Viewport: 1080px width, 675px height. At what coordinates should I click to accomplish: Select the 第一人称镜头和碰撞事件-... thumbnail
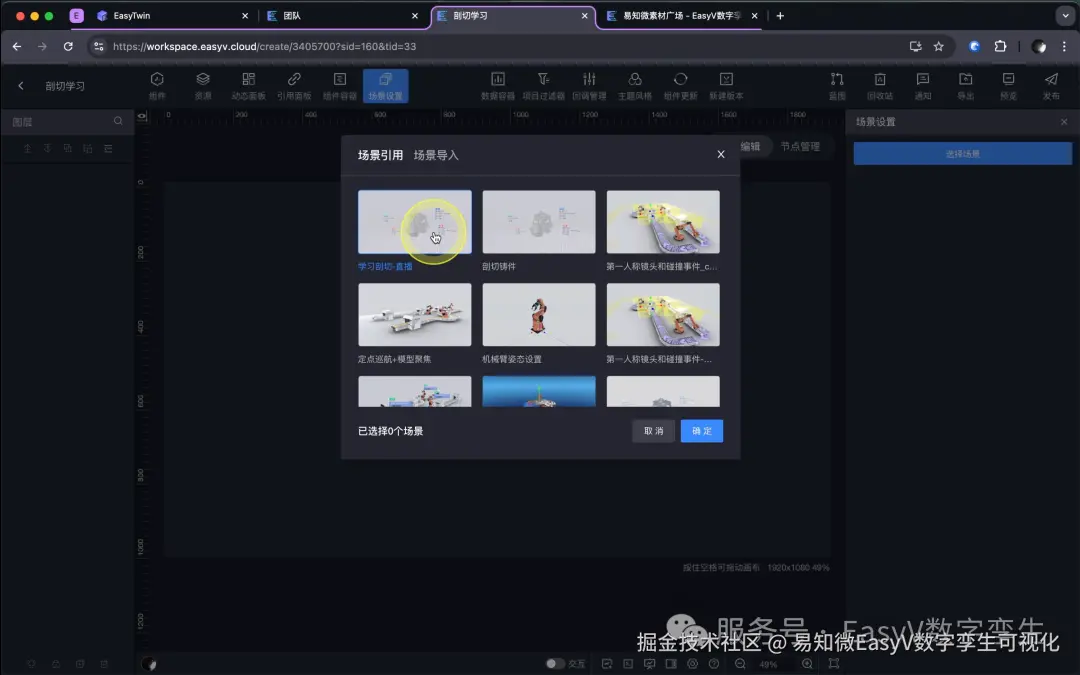[663, 314]
